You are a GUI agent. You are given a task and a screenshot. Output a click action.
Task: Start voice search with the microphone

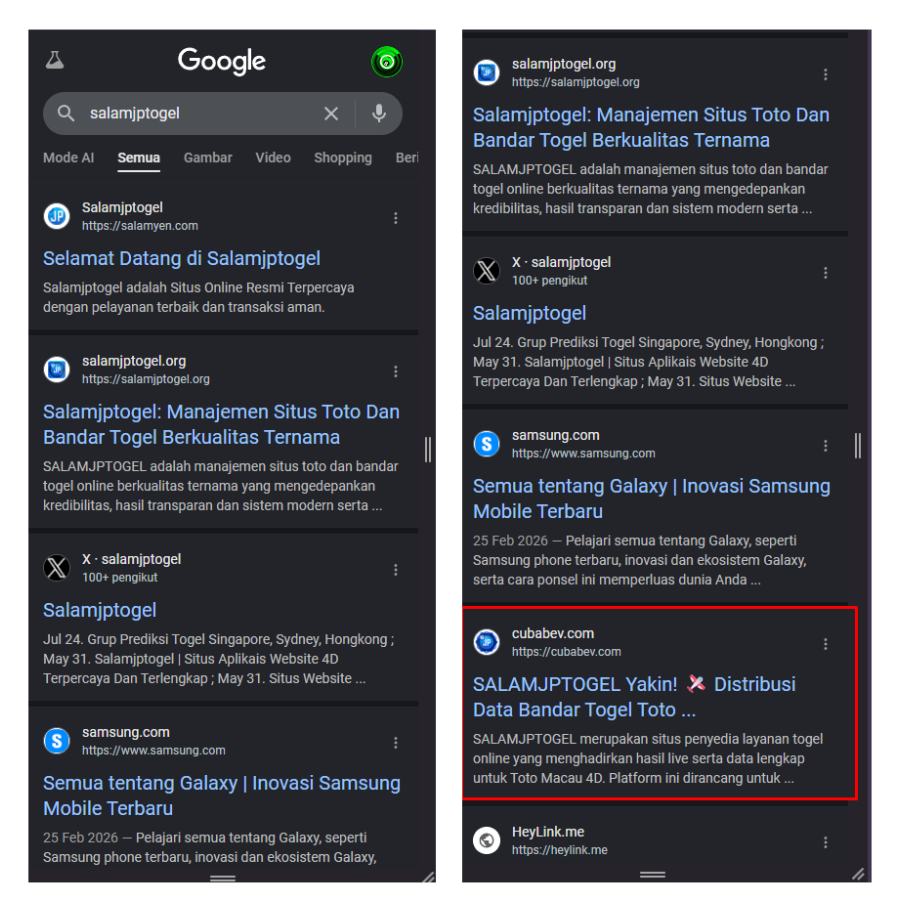click(379, 114)
